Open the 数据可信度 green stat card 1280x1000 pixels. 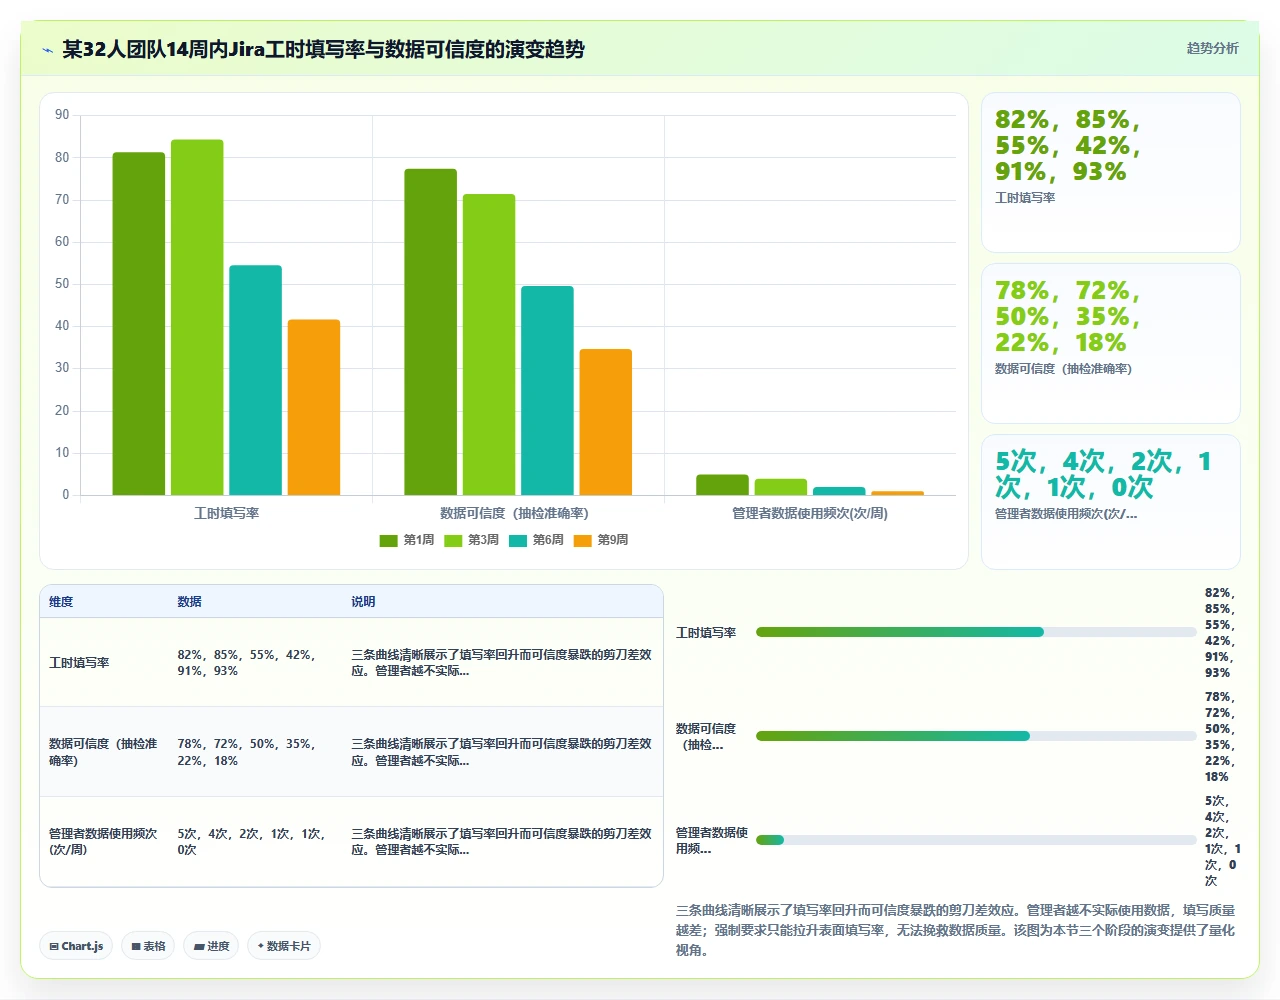[1111, 344]
